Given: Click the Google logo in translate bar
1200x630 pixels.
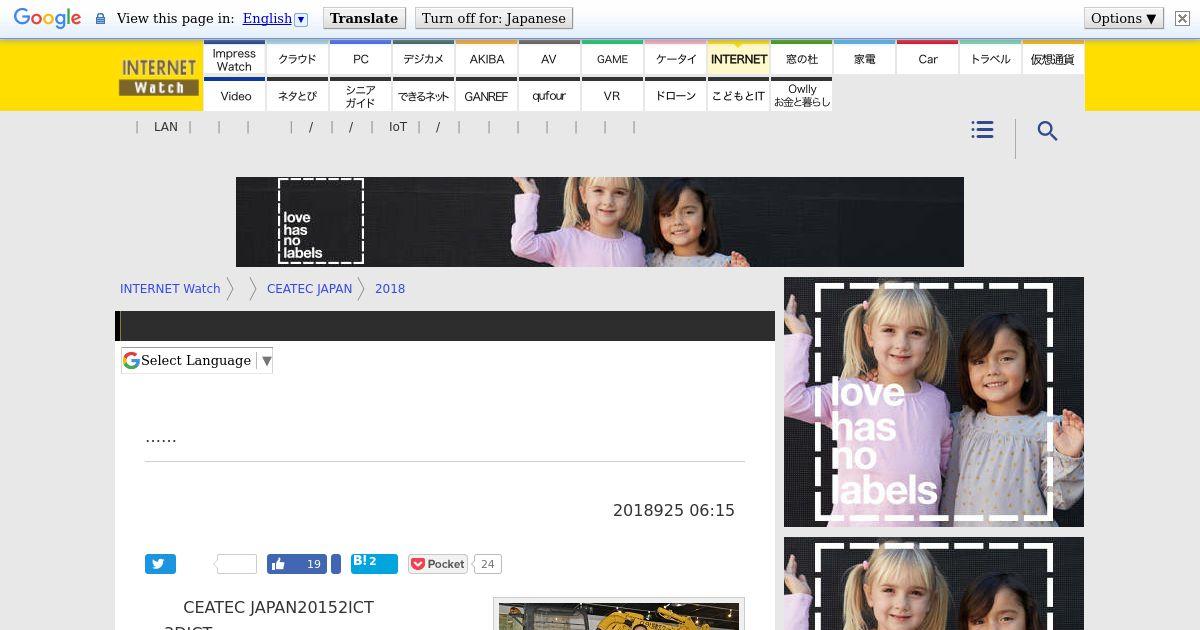Looking at the screenshot, I should click(x=47, y=18).
